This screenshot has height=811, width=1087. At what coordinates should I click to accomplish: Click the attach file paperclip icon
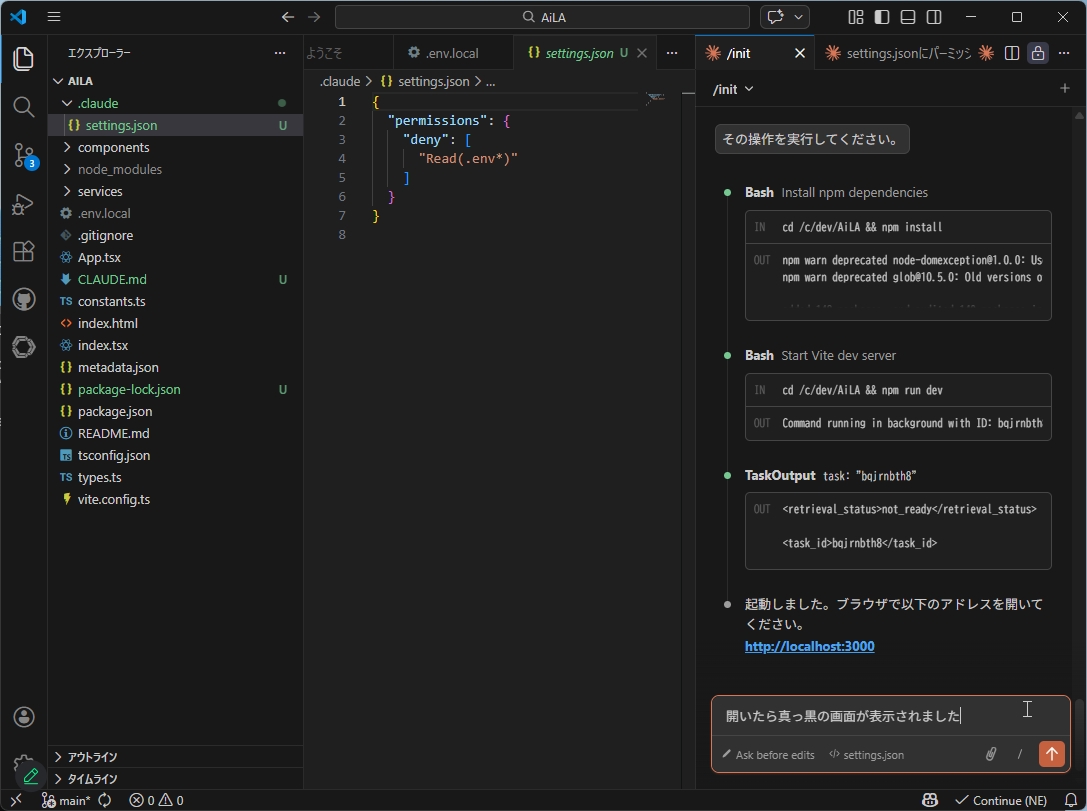(x=991, y=754)
